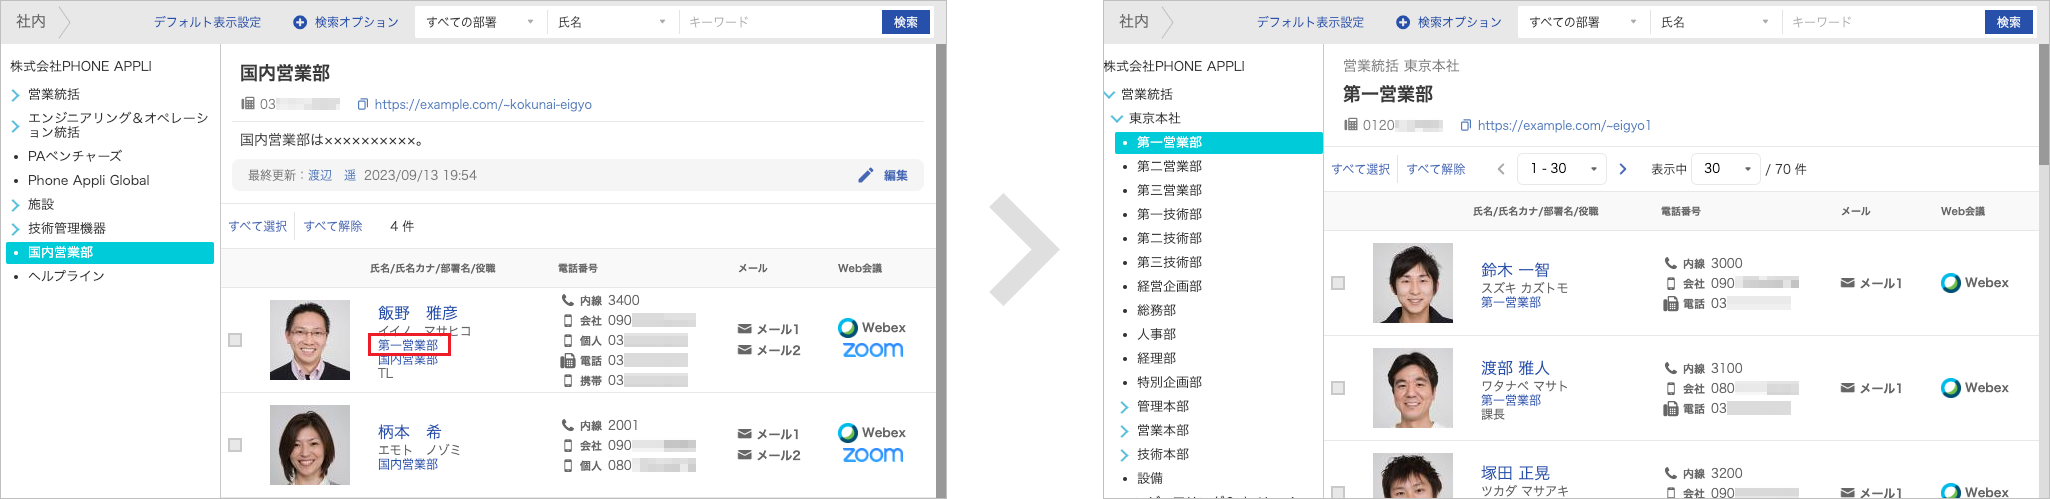Launch Zoom for 柄本 希
Image resolution: width=2050 pixels, height=499 pixels.
click(x=872, y=455)
